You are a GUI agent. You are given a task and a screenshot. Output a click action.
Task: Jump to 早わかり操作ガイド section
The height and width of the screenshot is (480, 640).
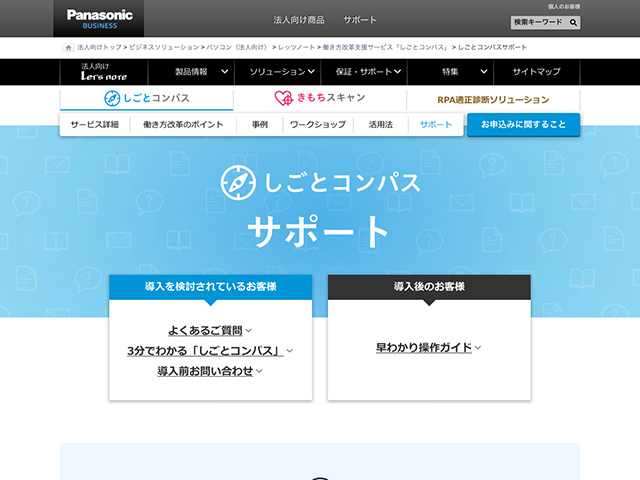click(x=424, y=348)
